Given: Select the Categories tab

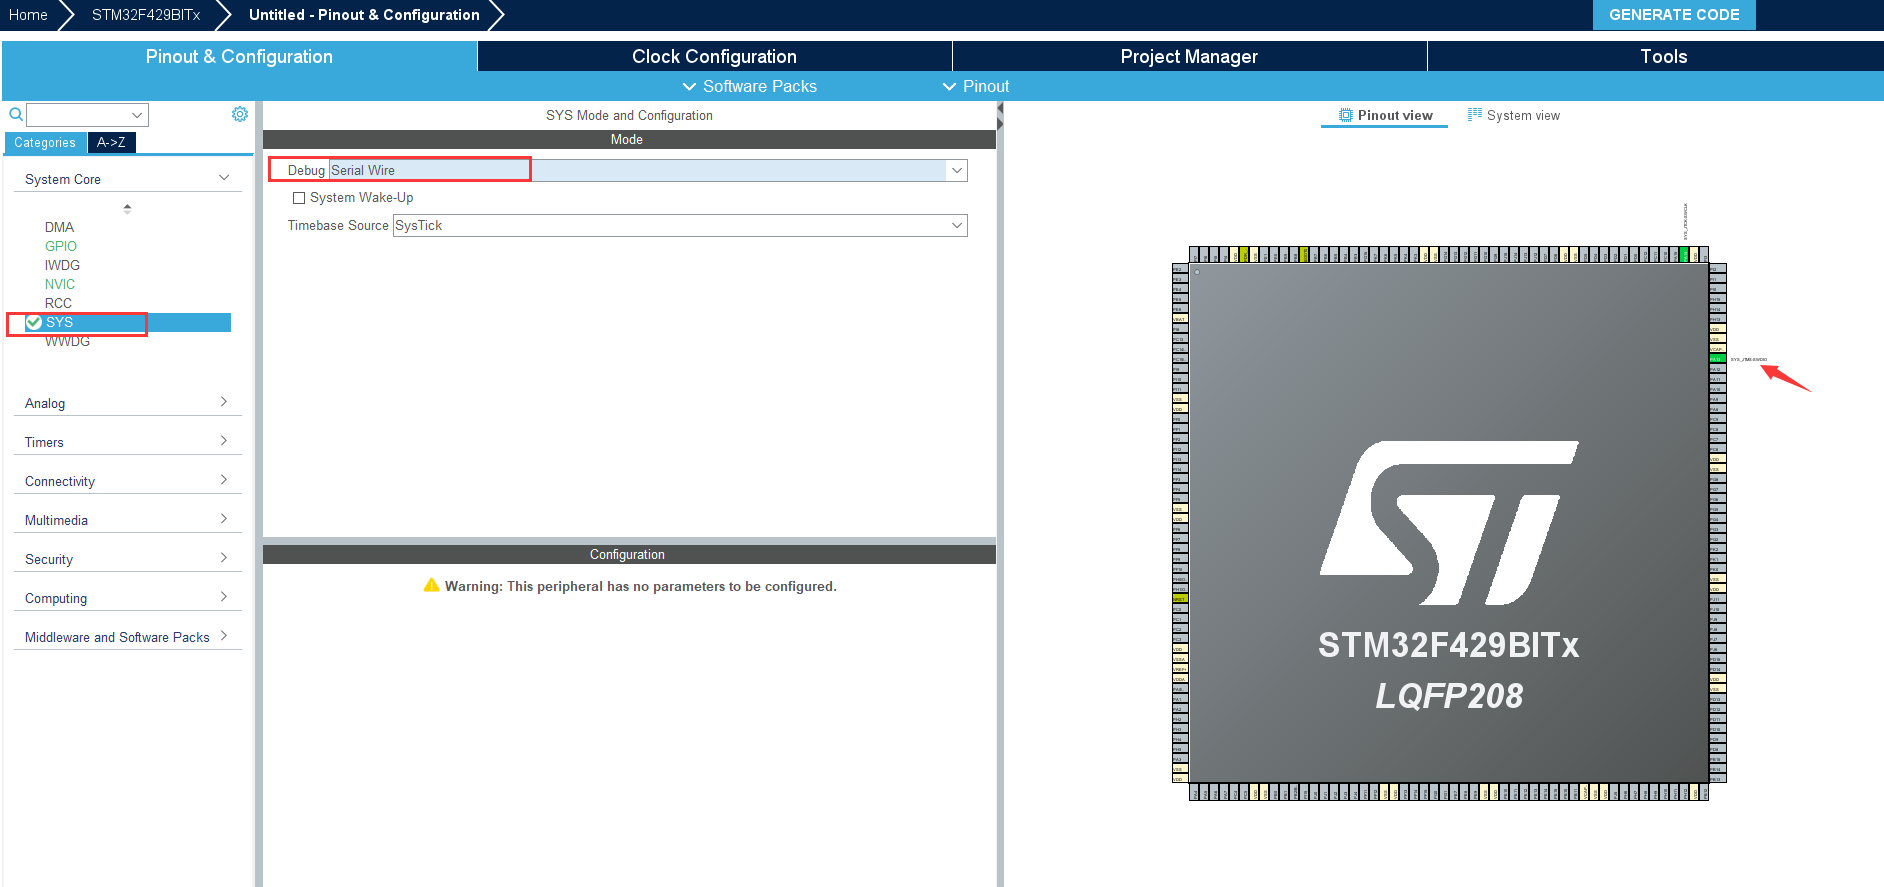Looking at the screenshot, I should point(45,143).
